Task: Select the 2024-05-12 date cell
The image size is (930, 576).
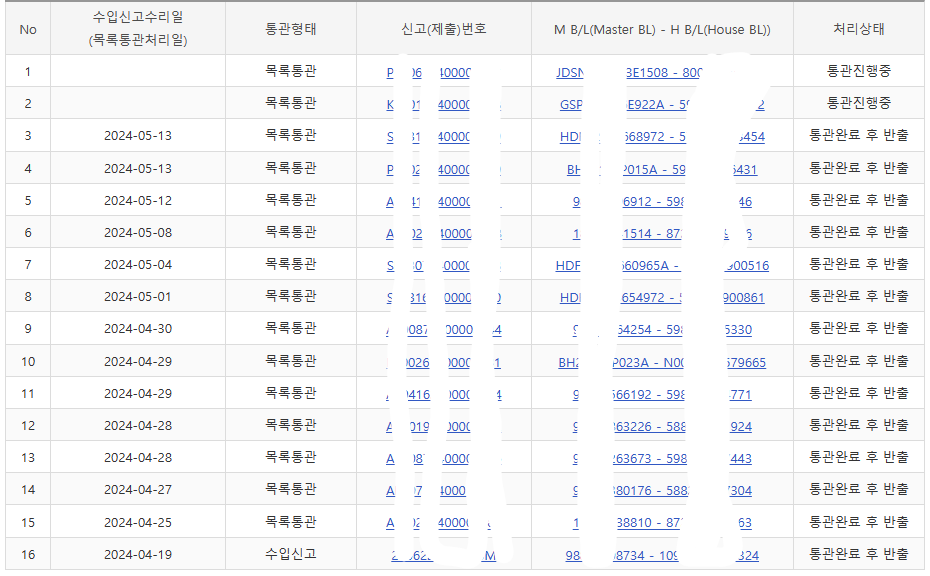Action: (x=137, y=200)
